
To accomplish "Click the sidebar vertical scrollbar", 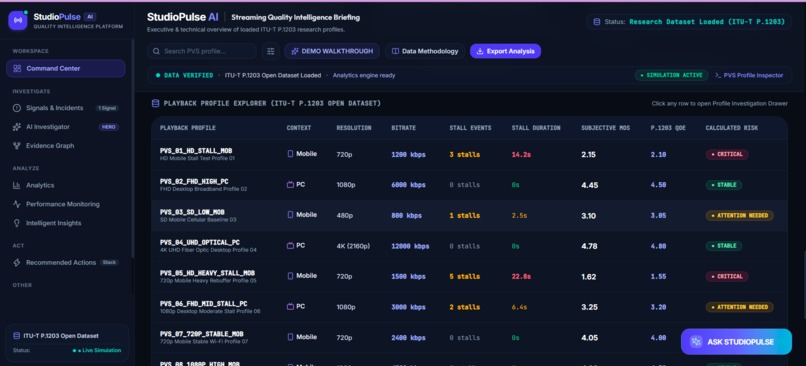I will coord(133,149).
